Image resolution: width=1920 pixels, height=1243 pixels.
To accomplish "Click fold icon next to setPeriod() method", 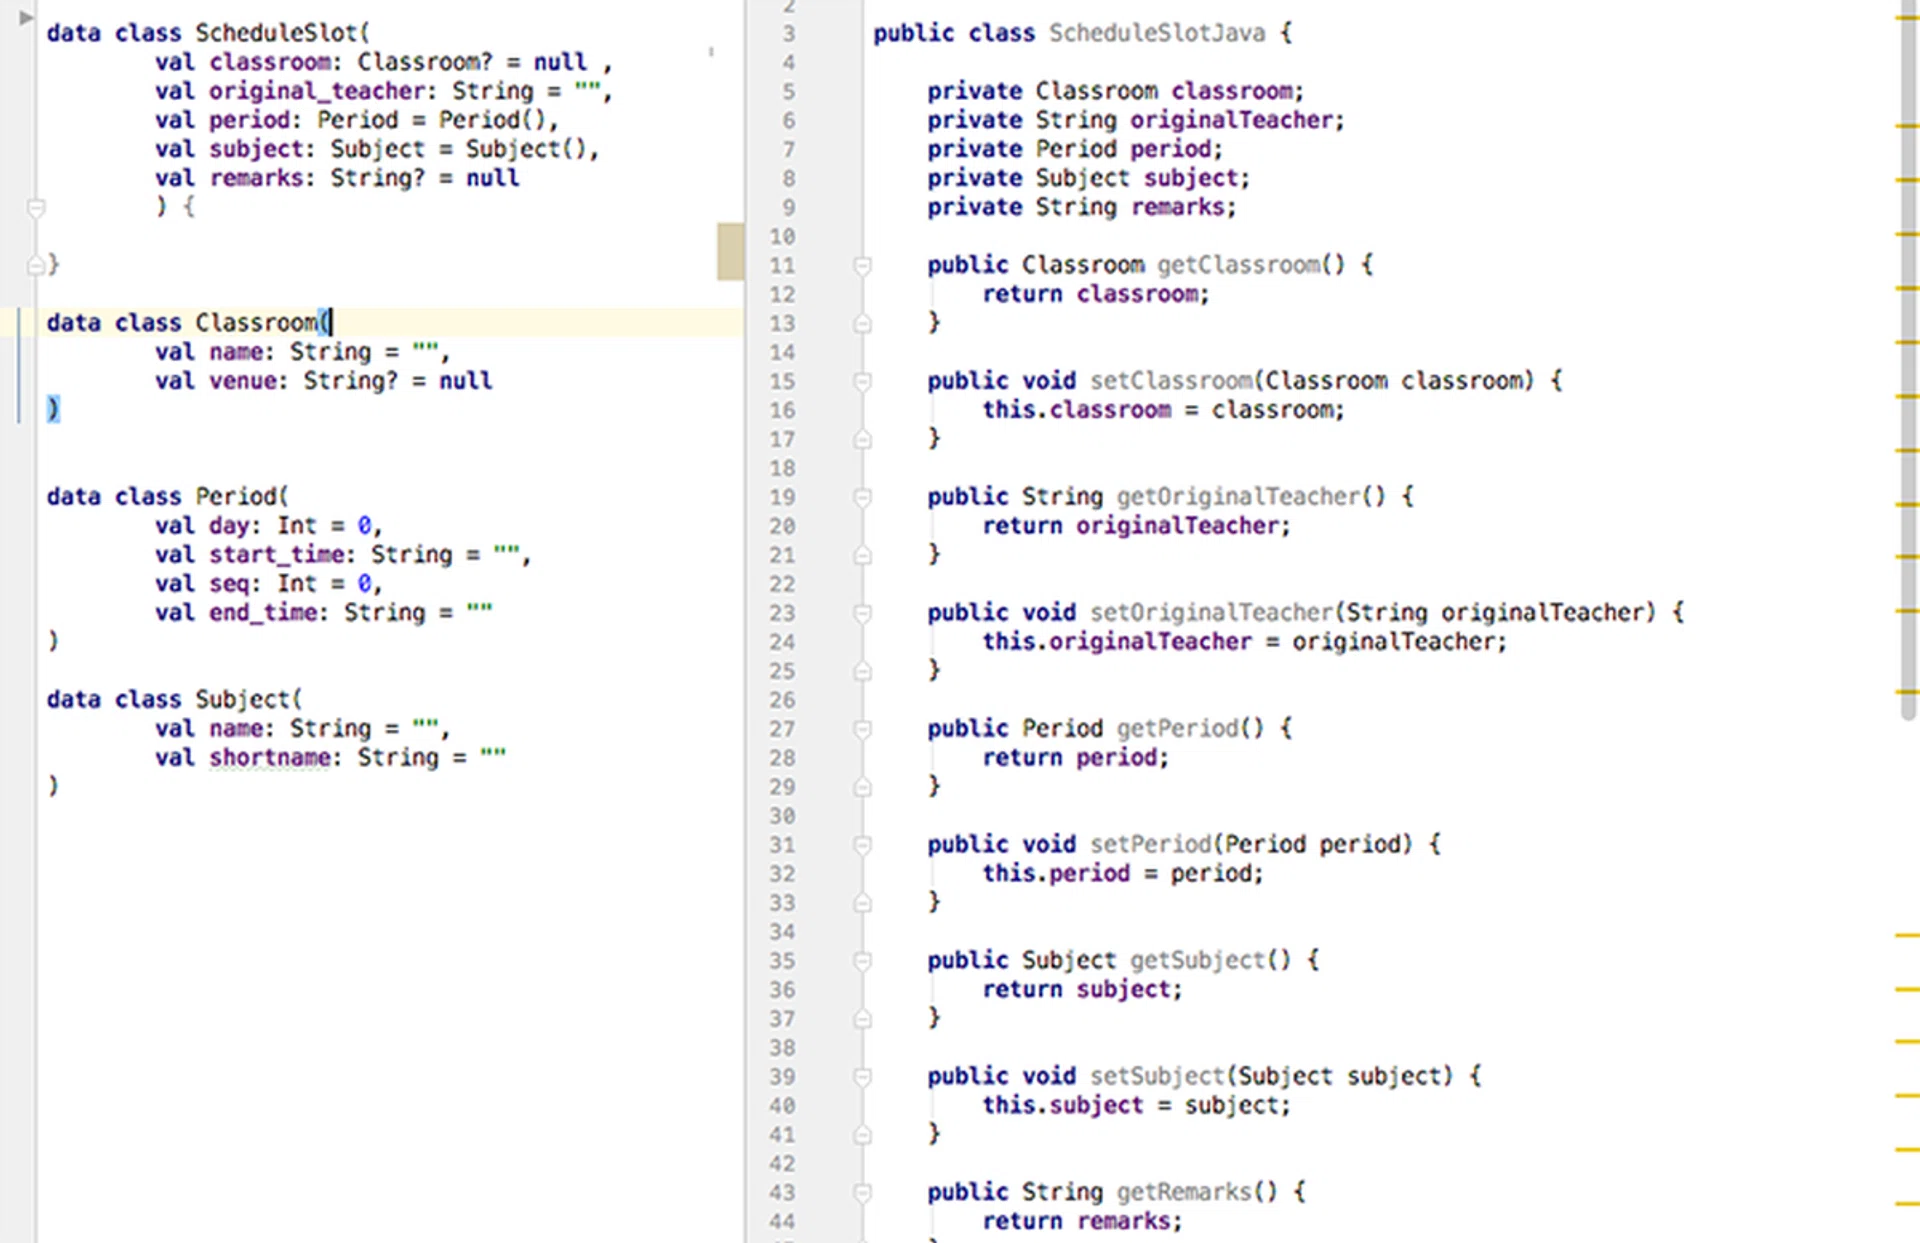I will coord(862,845).
